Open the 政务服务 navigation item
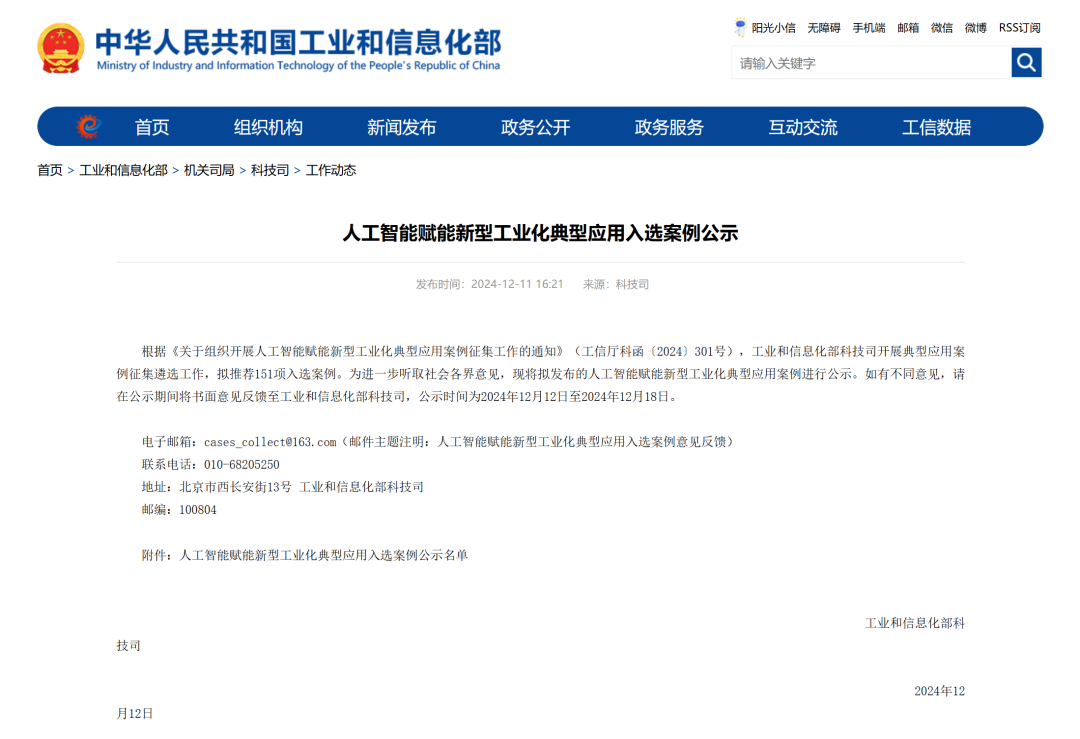The width and height of the screenshot is (1080, 739). 669,127
